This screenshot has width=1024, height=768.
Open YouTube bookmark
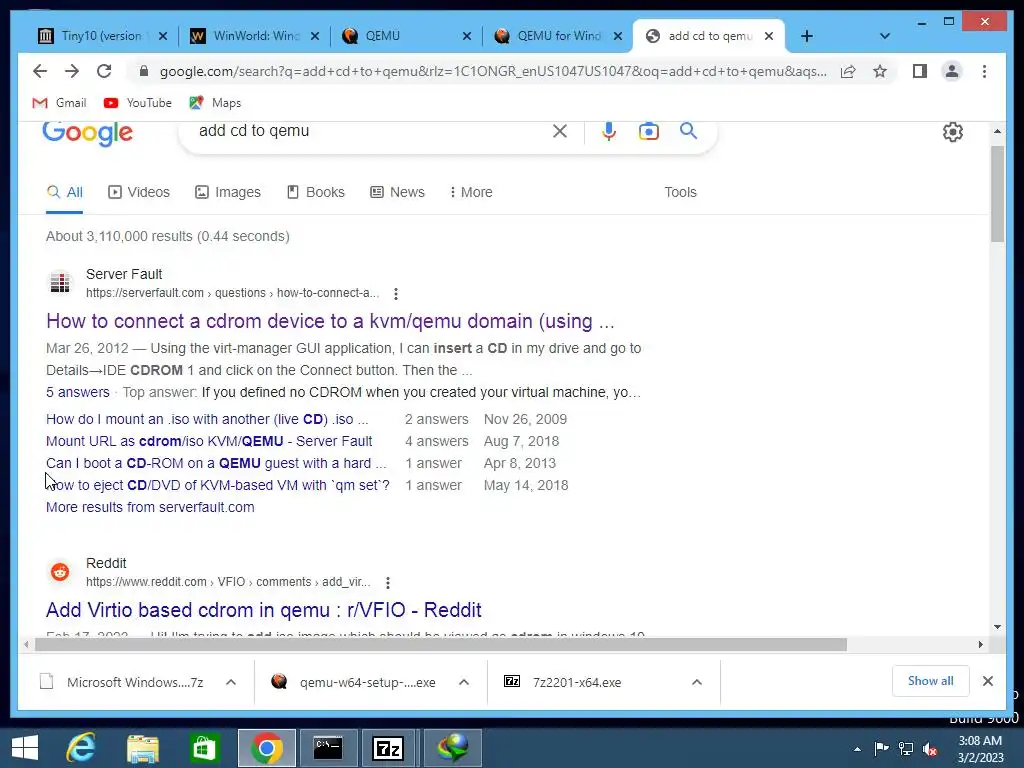pyautogui.click(x=137, y=103)
